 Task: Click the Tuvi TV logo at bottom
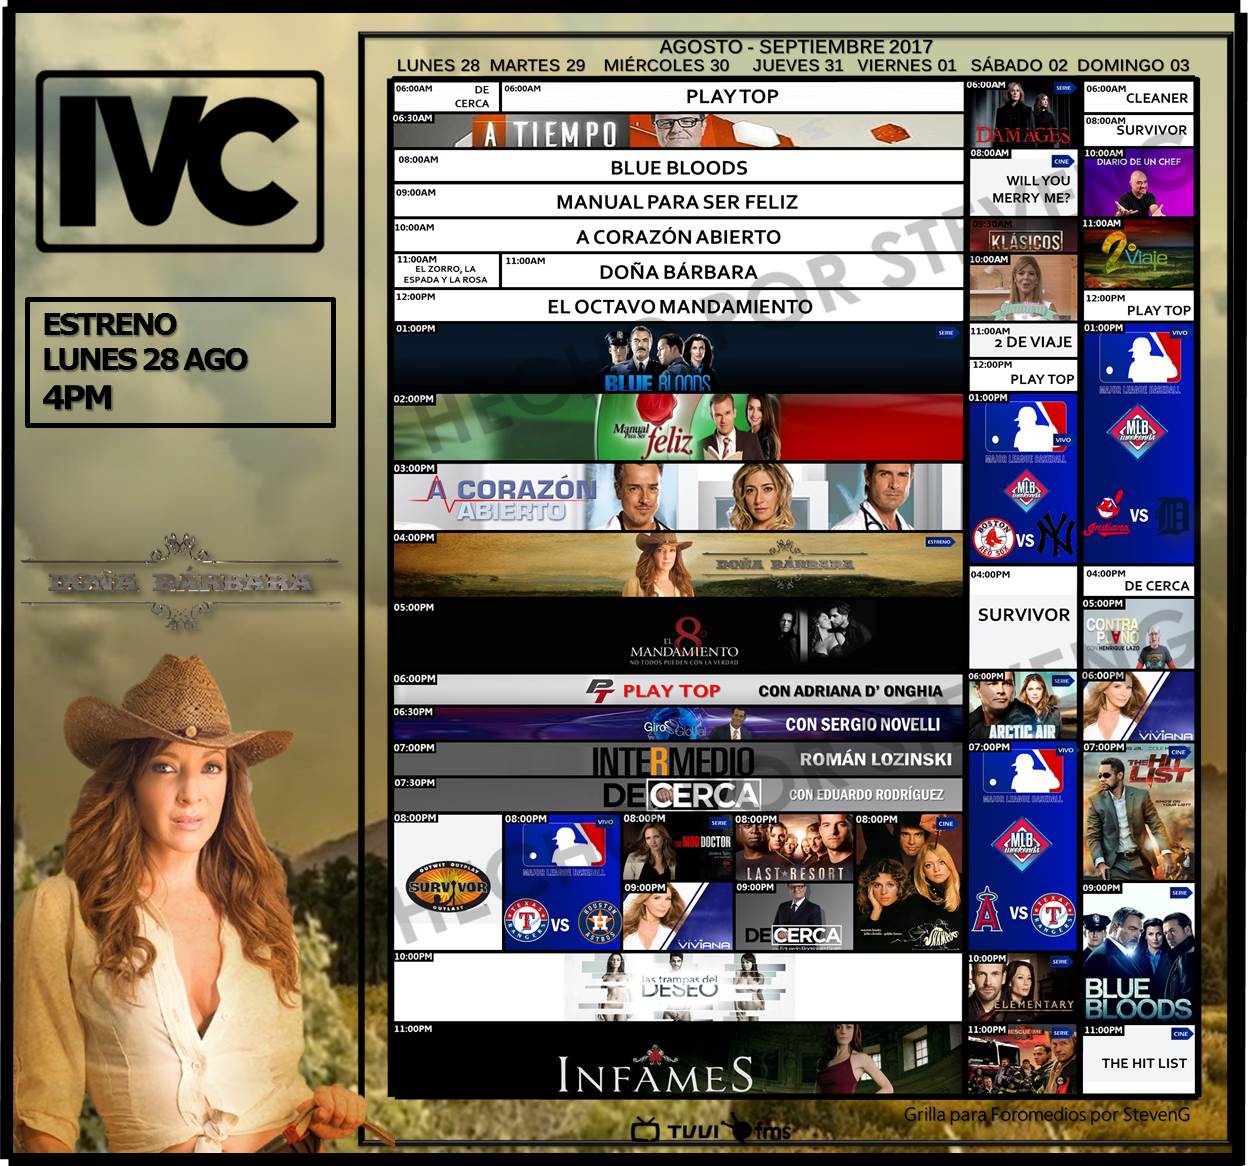(x=676, y=1130)
